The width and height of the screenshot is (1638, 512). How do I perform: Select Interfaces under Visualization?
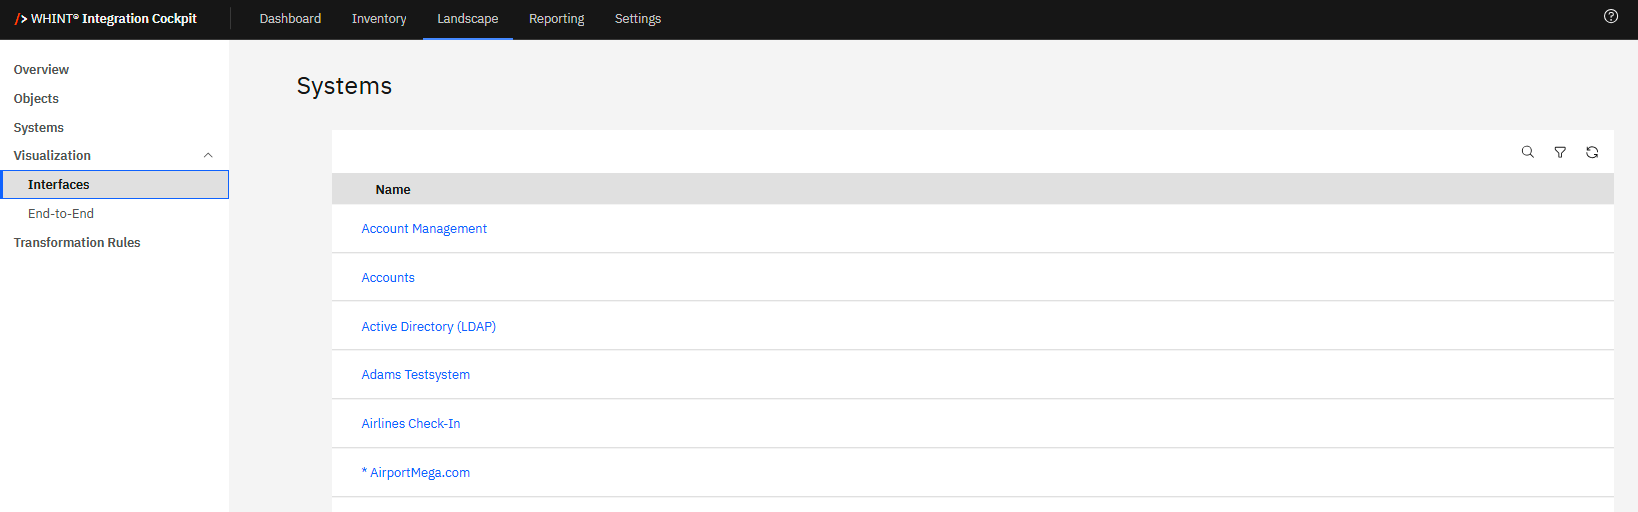[59, 185]
